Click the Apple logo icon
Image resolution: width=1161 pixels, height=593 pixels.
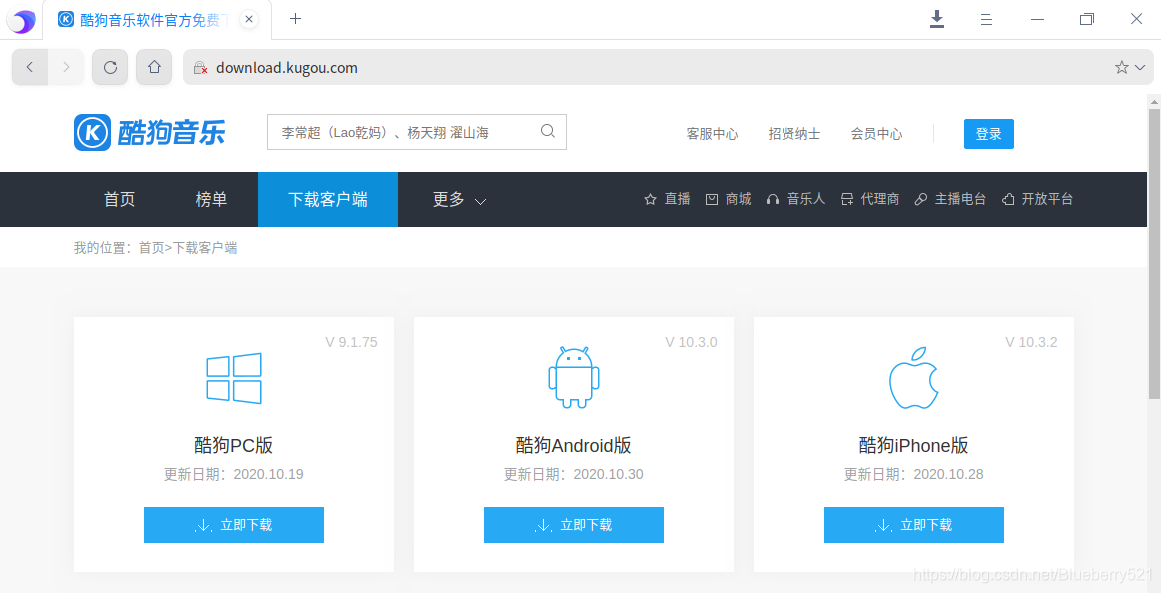[914, 377]
